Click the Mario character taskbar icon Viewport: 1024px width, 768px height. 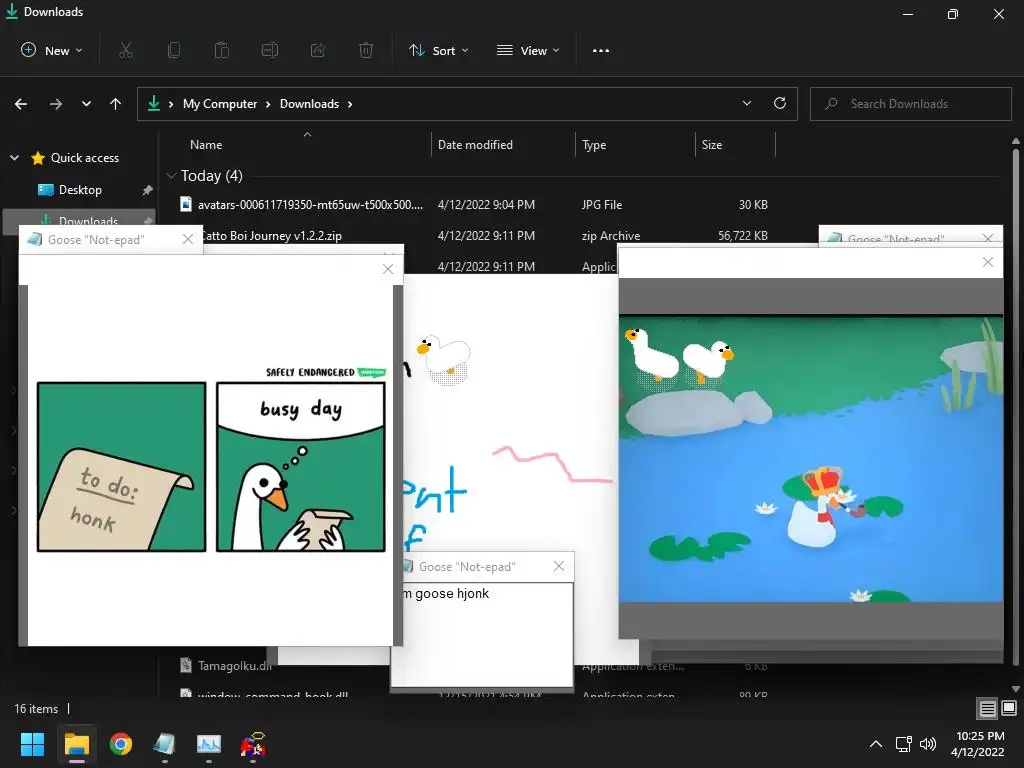click(253, 744)
